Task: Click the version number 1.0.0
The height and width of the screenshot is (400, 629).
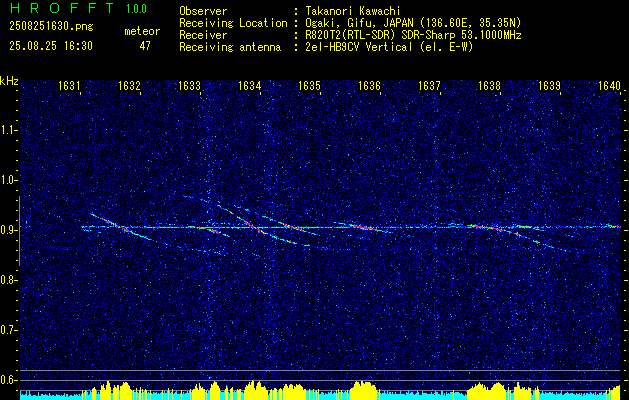Action: tap(136, 9)
